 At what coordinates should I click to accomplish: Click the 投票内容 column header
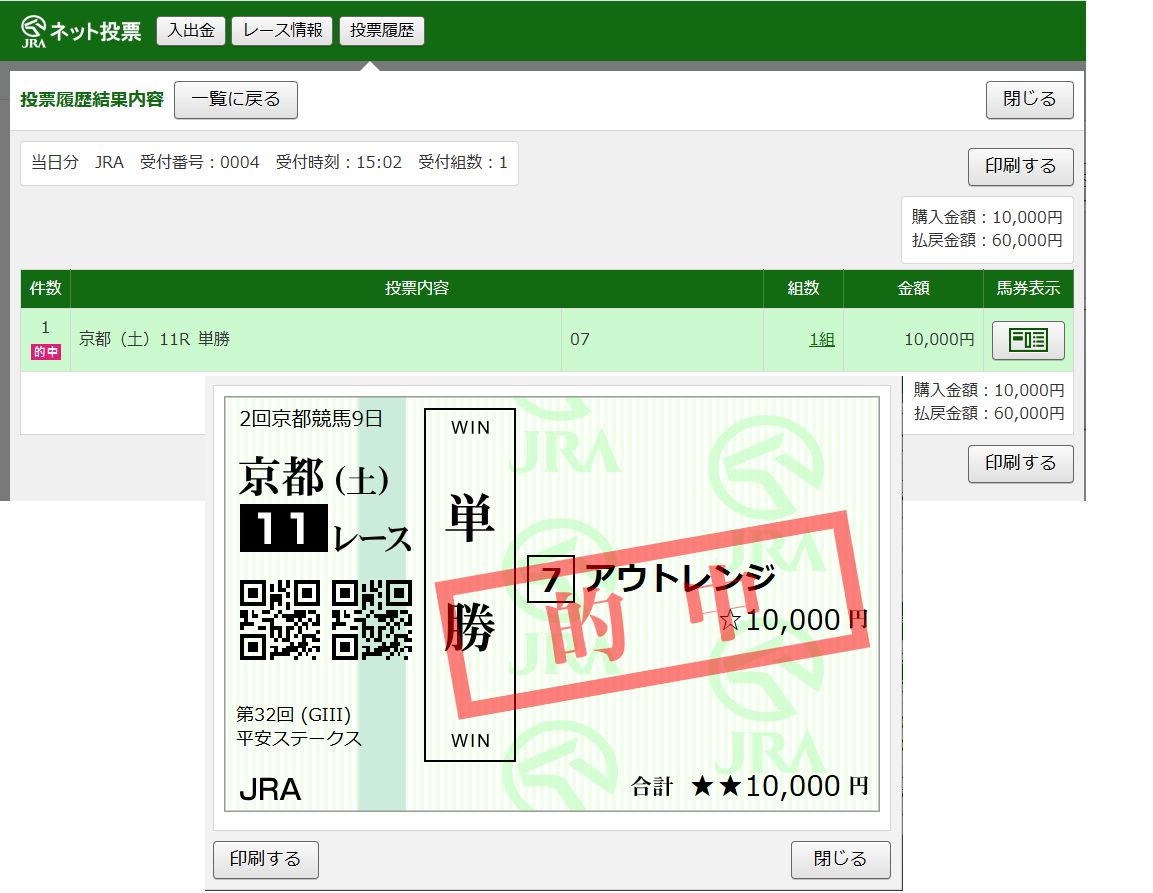[x=417, y=288]
